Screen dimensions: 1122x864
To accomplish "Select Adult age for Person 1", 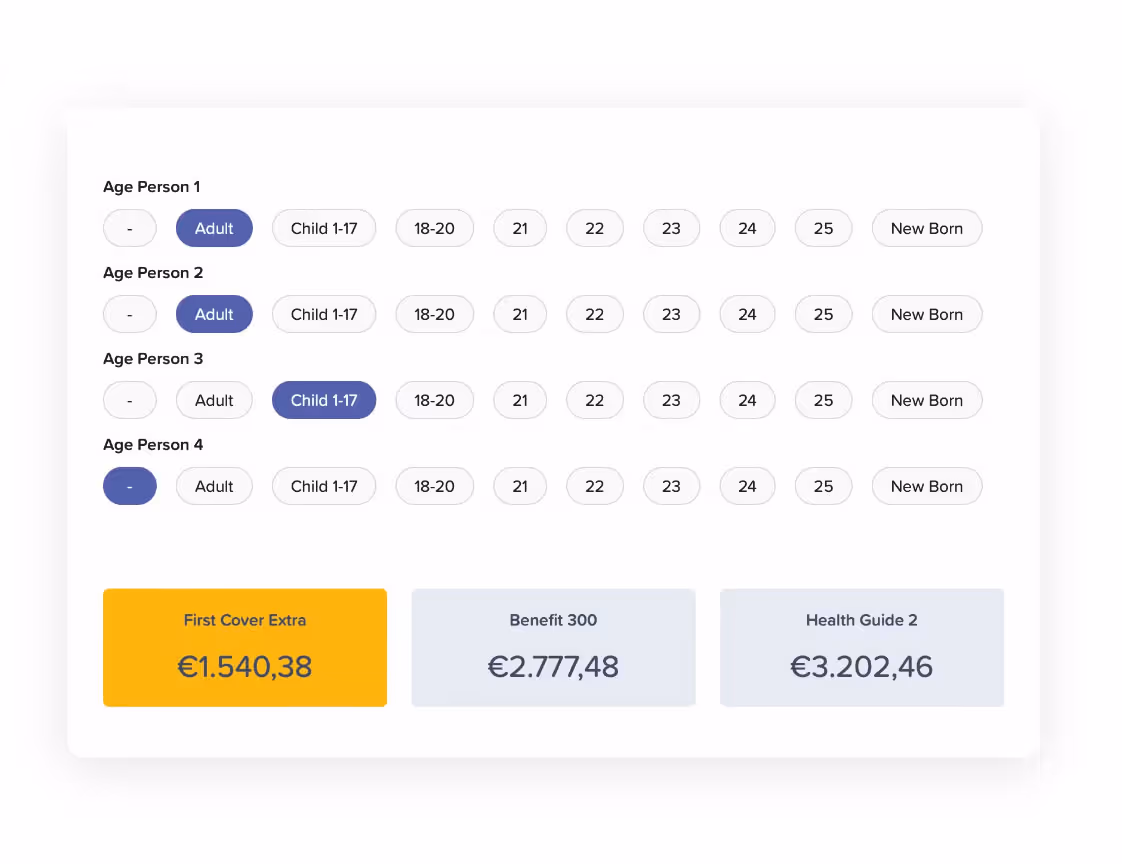I will click(x=214, y=228).
